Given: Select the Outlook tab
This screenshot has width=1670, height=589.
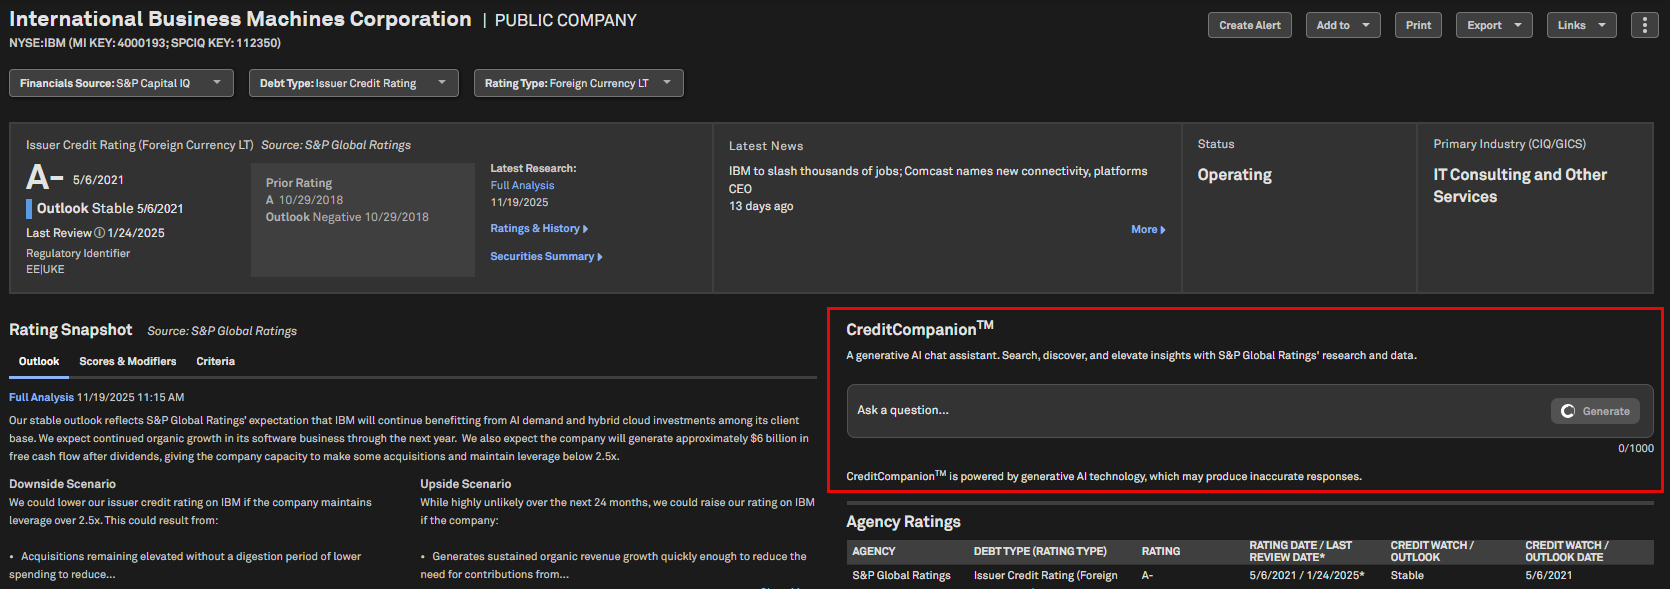Looking at the screenshot, I should (x=39, y=362).
